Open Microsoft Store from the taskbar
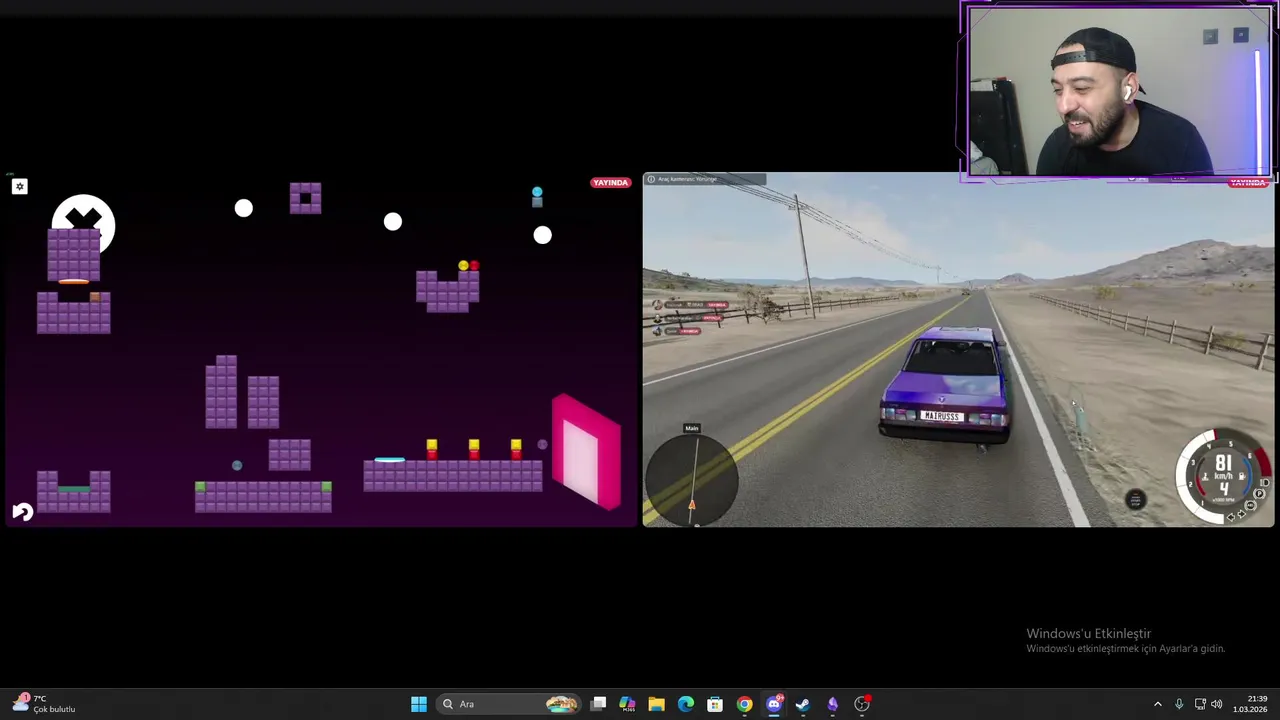The width and height of the screenshot is (1280, 720). [x=714, y=704]
